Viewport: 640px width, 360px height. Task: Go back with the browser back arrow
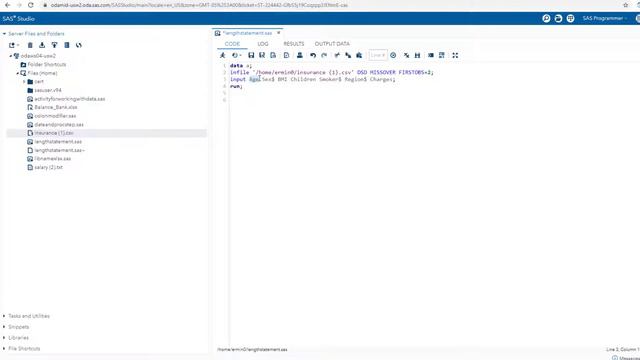coord(7,5)
